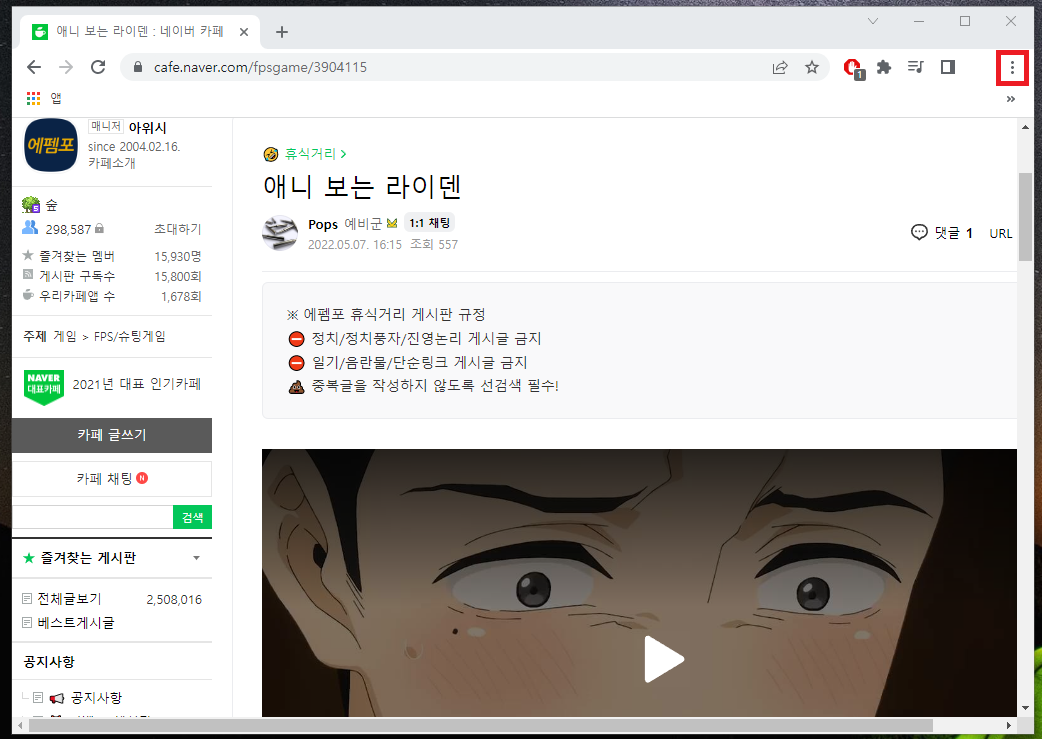Click the 게임 topic category link
The height and width of the screenshot is (739, 1042).
65,336
